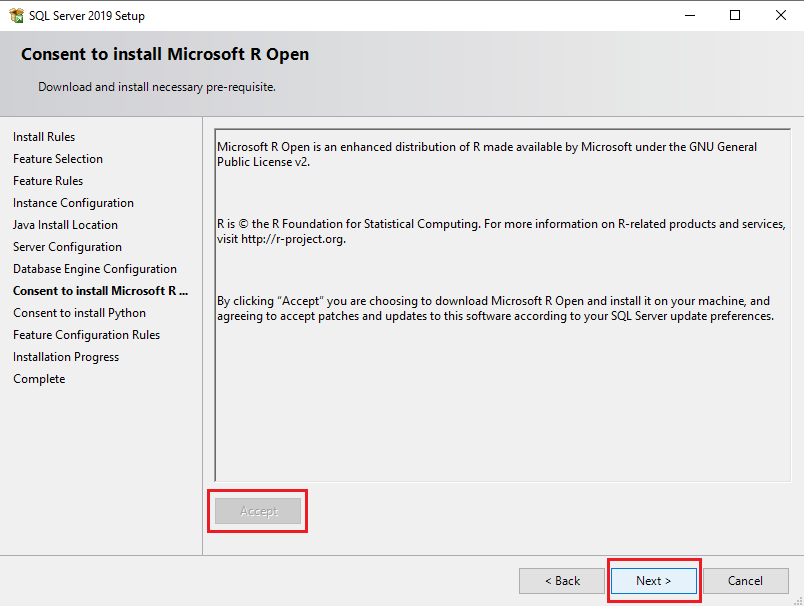
Task: Select Consent to install Python step
Action: tap(79, 313)
